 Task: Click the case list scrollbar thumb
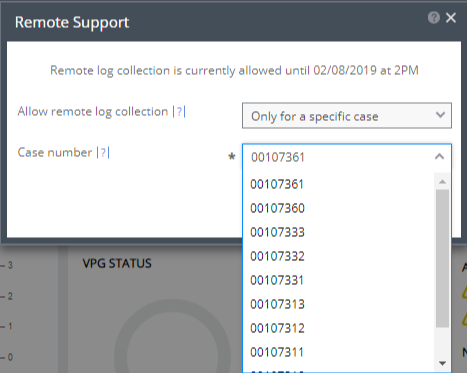tap(442, 258)
